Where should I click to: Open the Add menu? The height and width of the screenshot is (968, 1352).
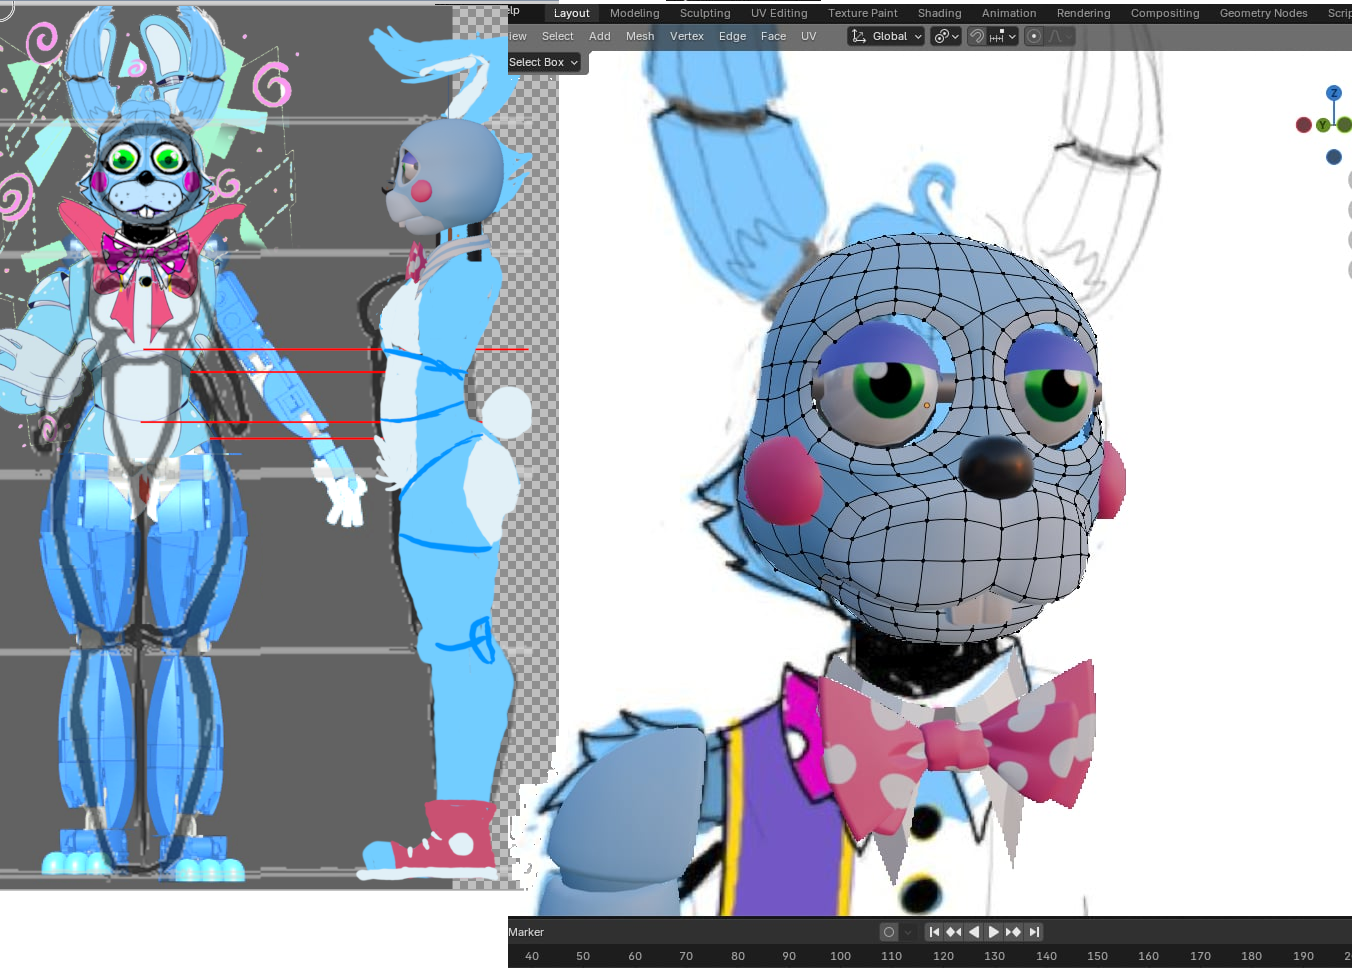click(599, 36)
